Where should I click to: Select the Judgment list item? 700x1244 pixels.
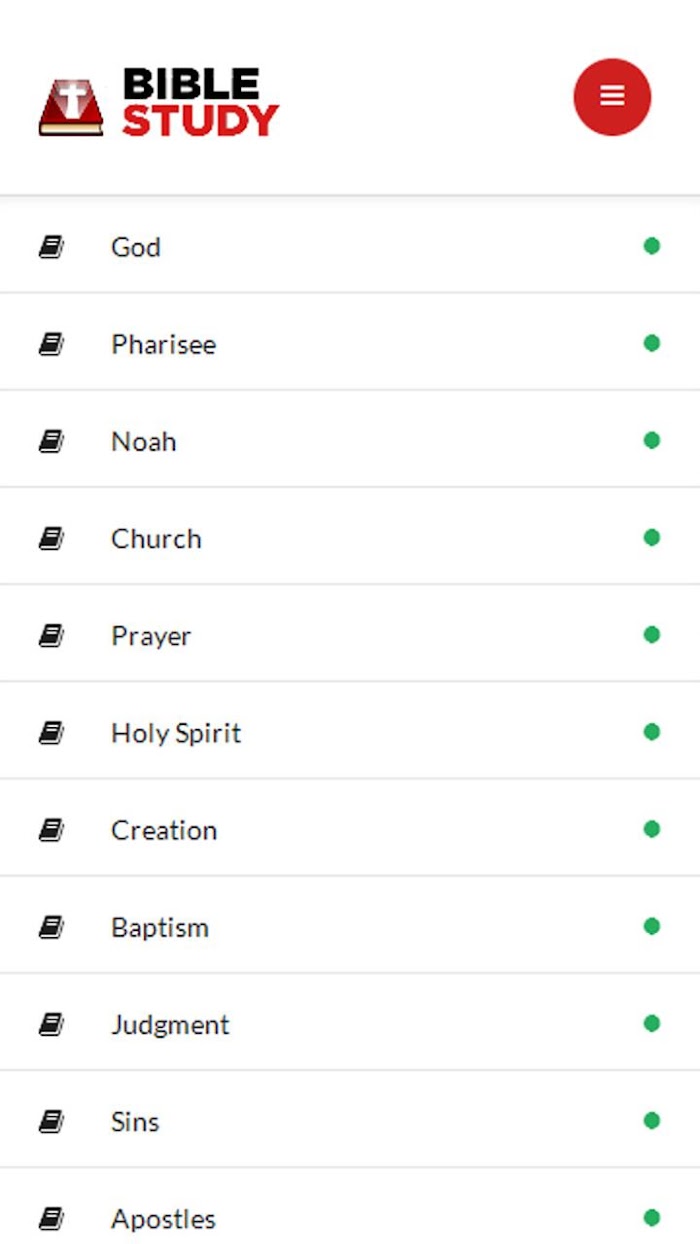pyautogui.click(x=350, y=1022)
